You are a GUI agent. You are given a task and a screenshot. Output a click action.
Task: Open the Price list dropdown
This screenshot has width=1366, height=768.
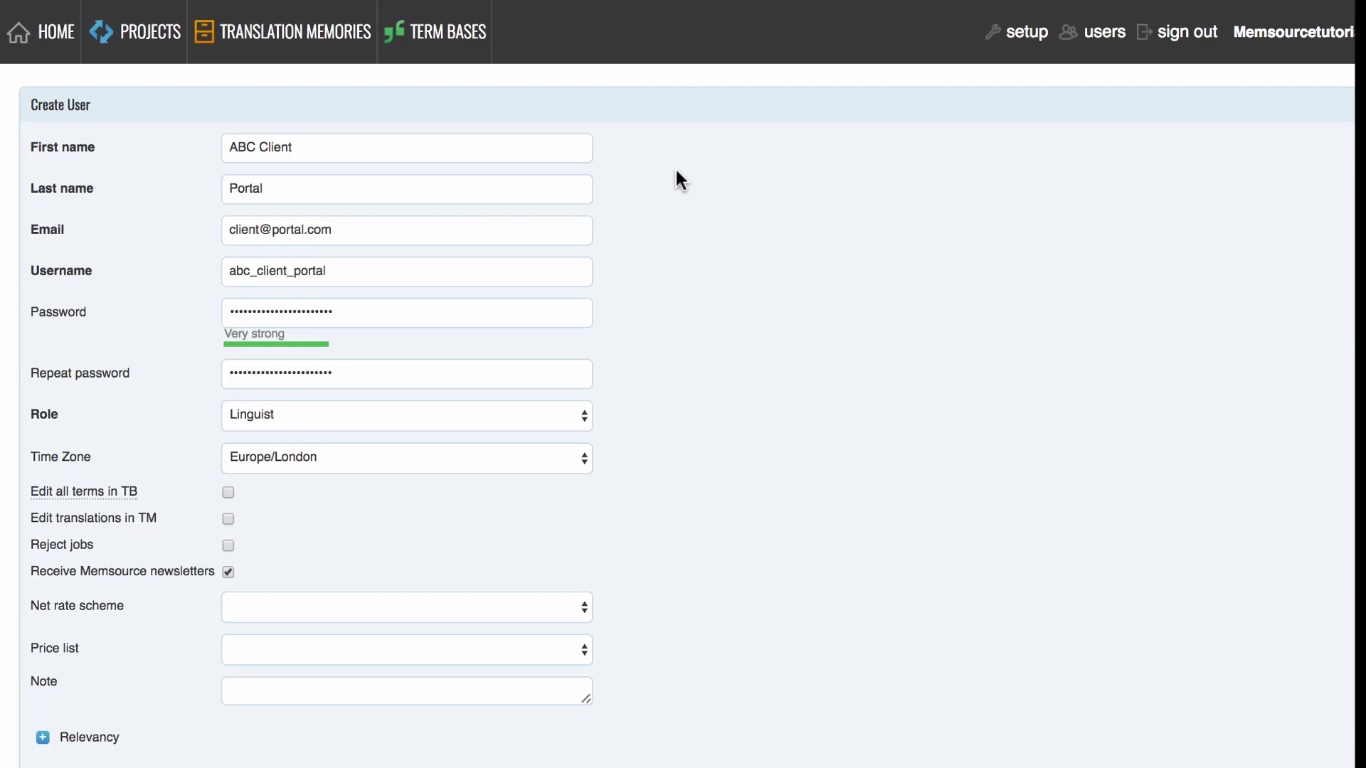(x=406, y=650)
